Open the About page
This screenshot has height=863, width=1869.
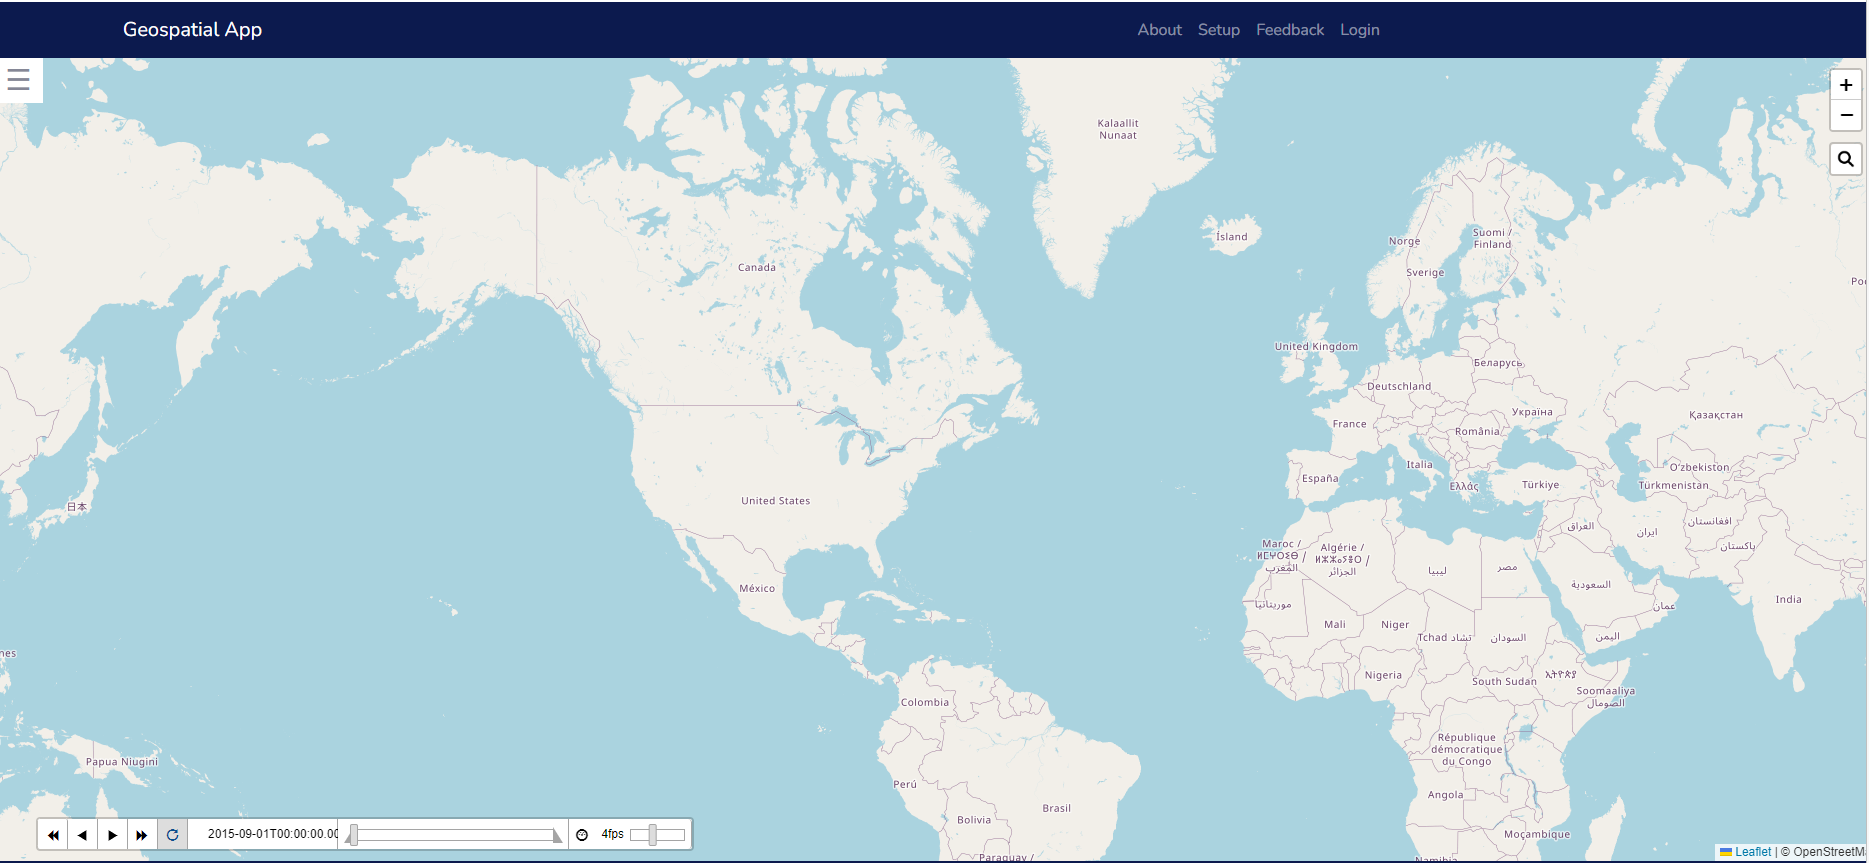pyautogui.click(x=1159, y=30)
